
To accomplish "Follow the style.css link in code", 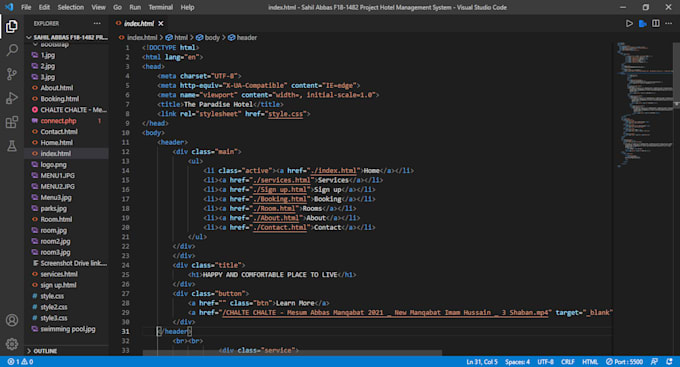I will coord(285,114).
